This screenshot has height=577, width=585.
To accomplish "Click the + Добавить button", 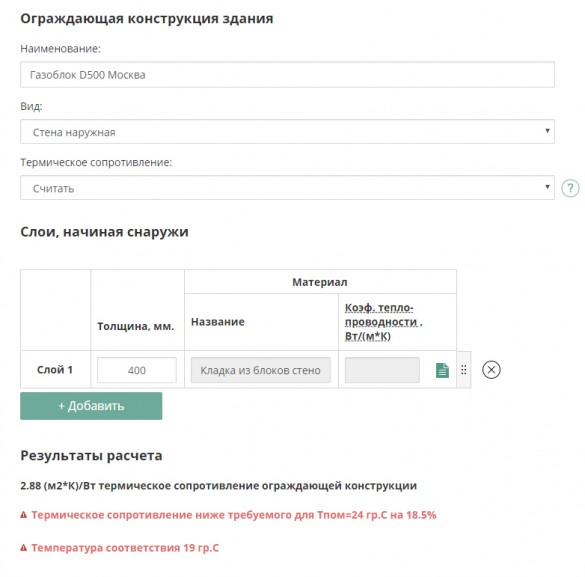I will tap(91, 406).
